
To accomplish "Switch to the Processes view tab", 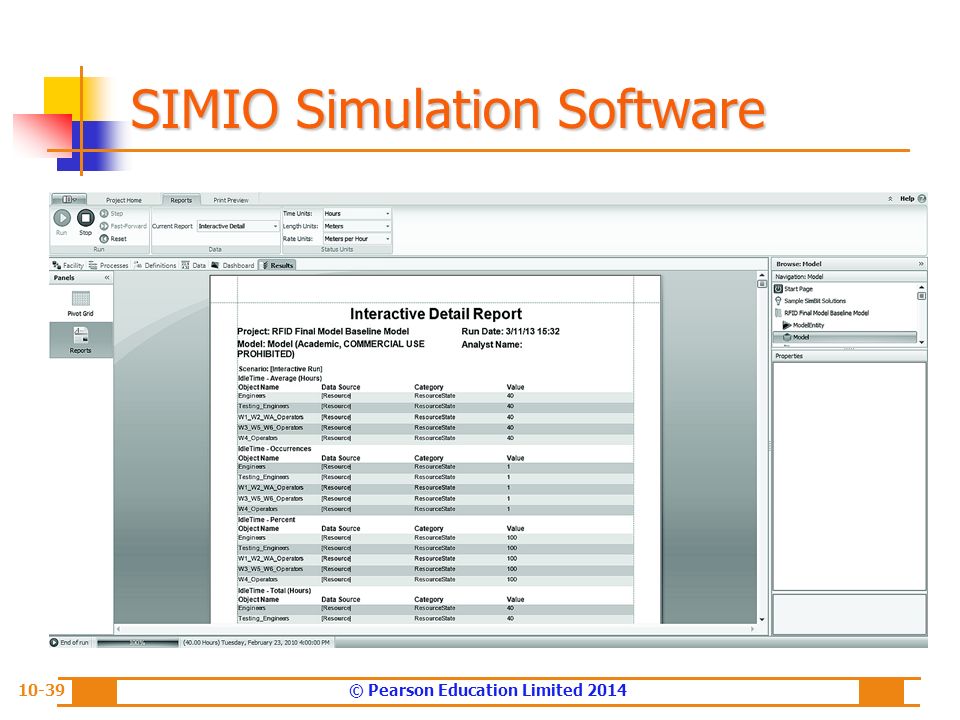I will pyautogui.click(x=109, y=265).
